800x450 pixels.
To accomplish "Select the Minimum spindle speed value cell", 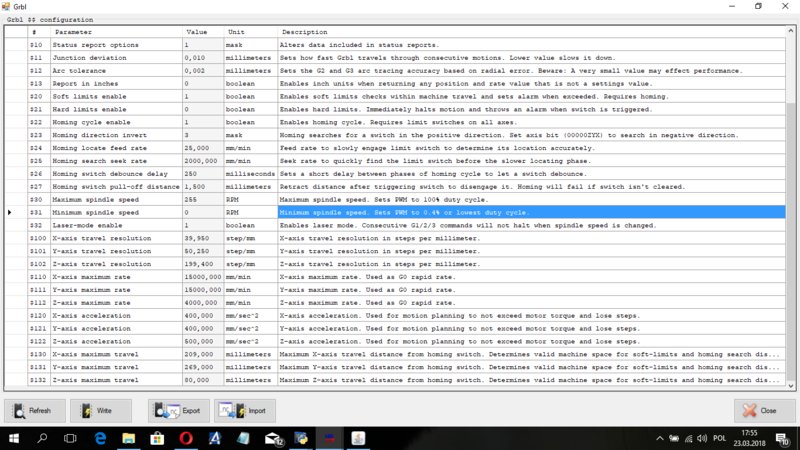I will point(203,212).
